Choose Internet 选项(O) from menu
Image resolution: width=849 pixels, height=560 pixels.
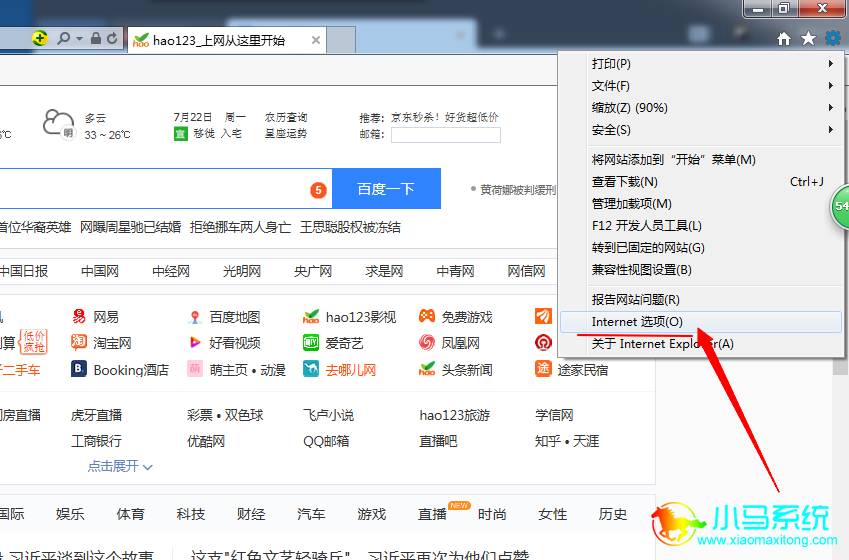point(701,322)
